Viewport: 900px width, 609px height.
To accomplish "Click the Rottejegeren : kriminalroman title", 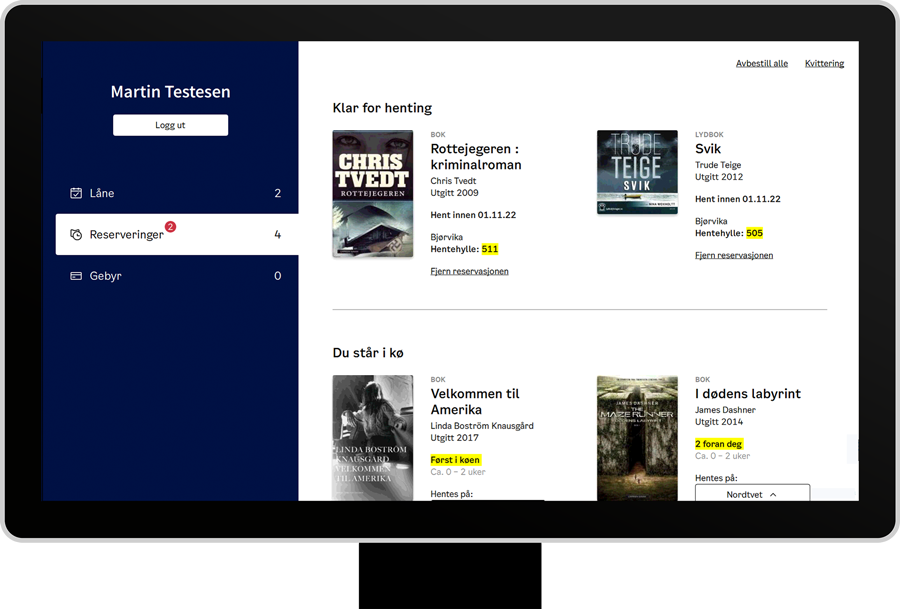I will (x=475, y=157).
